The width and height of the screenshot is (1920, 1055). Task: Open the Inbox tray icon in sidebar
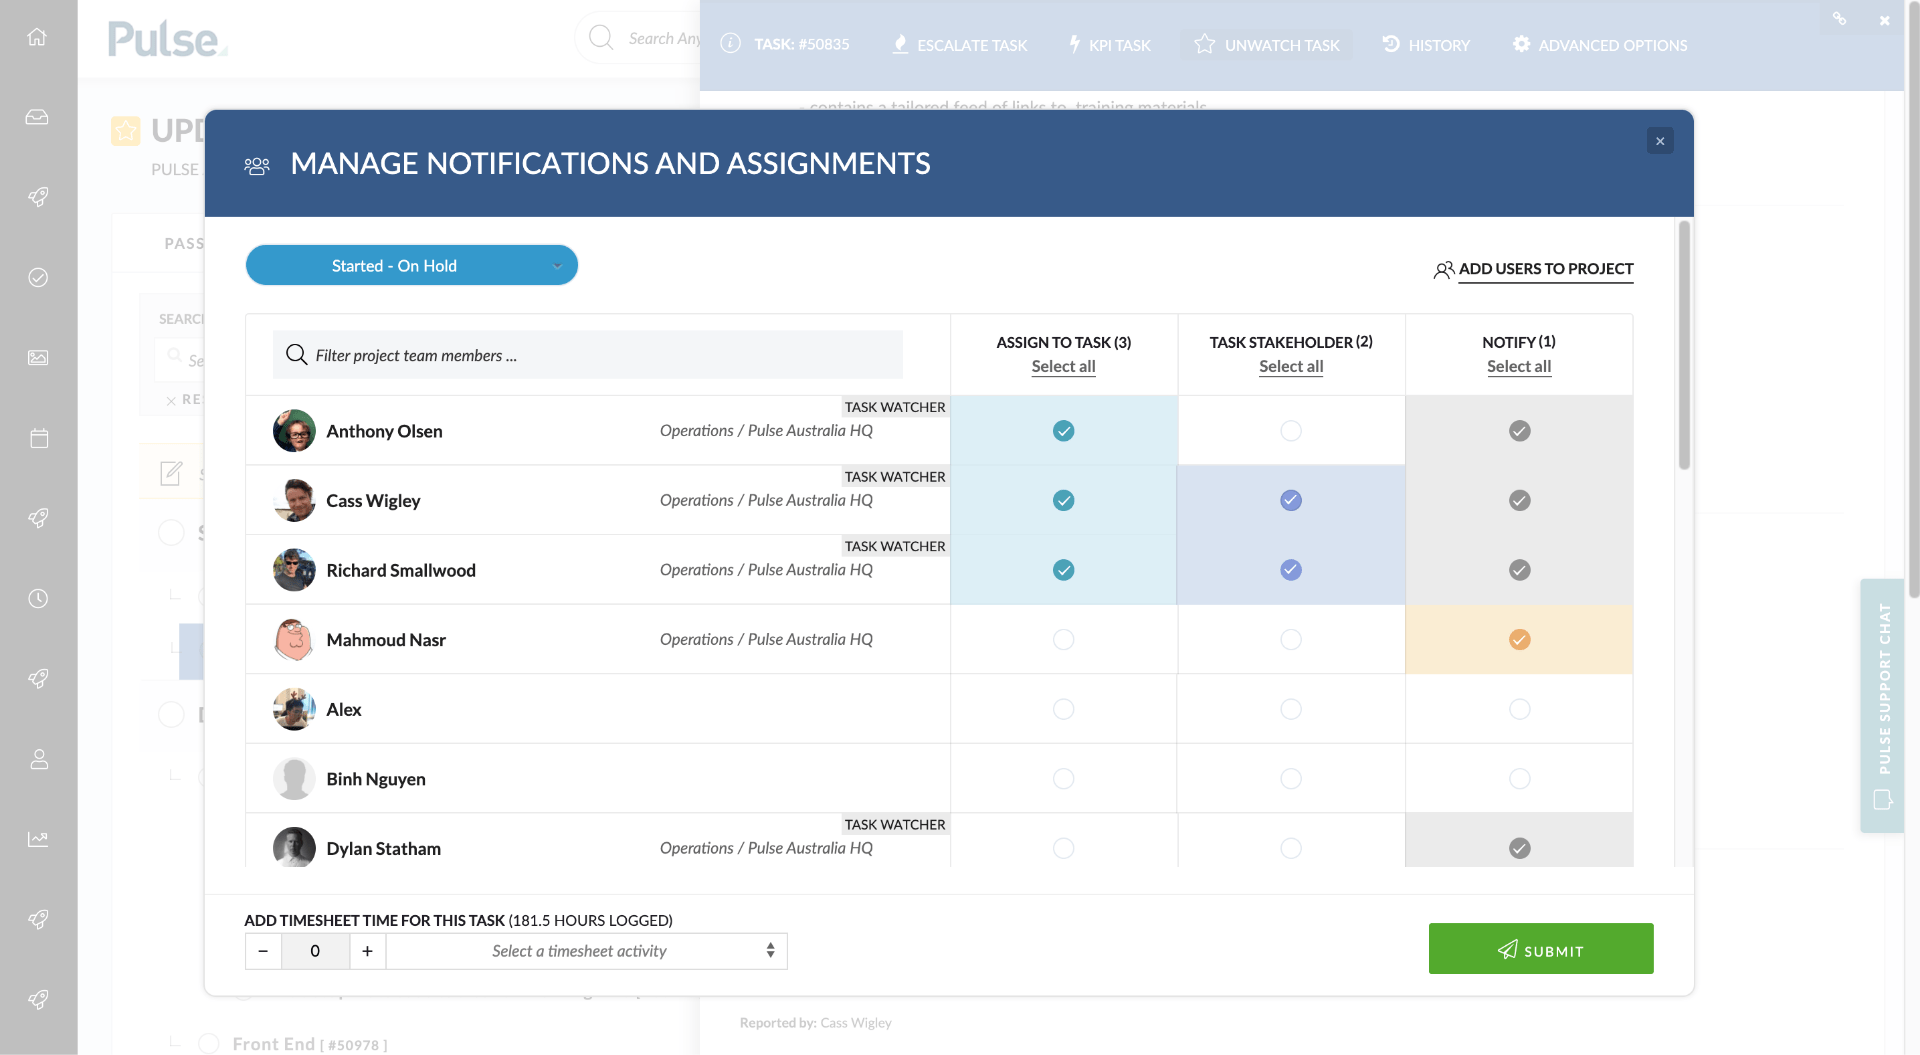37,117
